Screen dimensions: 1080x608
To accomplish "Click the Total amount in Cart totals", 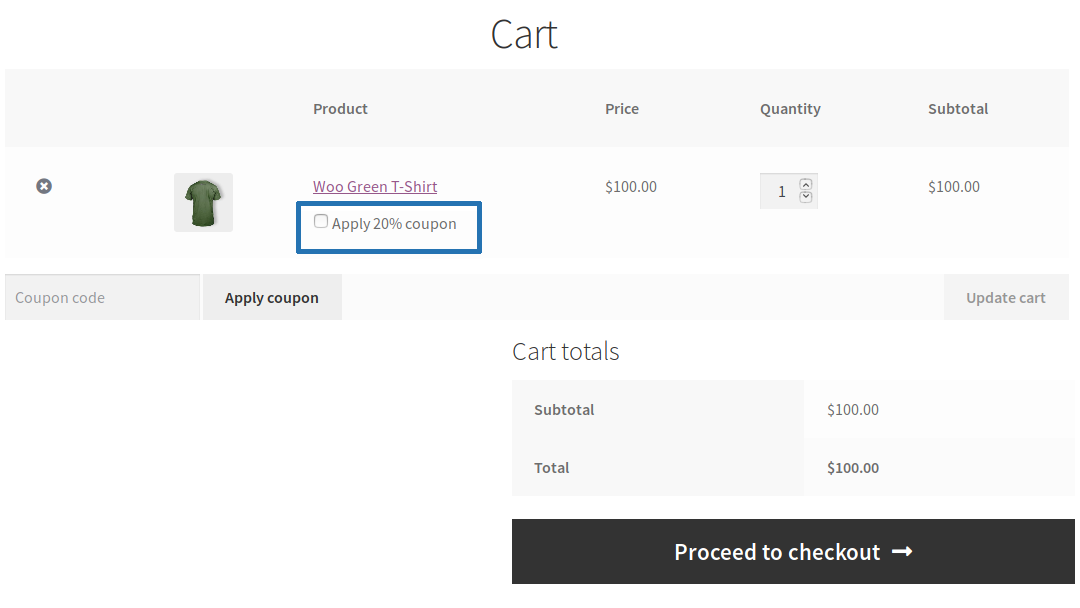I will pyautogui.click(x=852, y=467).
